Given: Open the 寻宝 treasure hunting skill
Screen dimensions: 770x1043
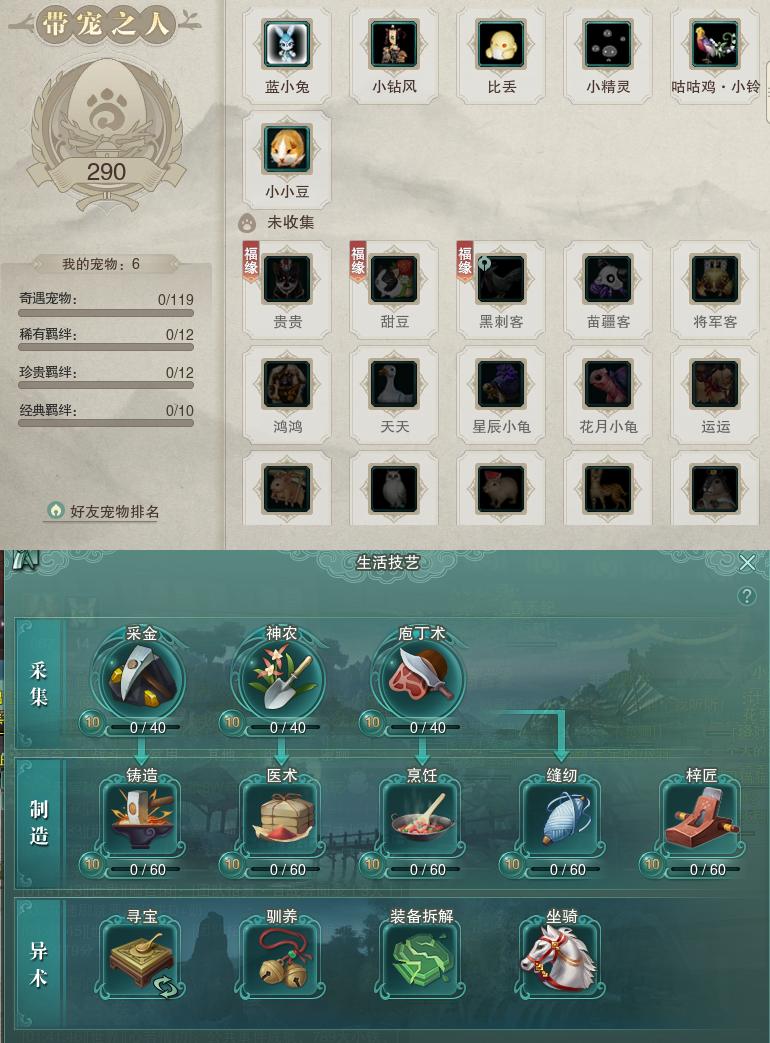Looking at the screenshot, I should pos(142,959).
